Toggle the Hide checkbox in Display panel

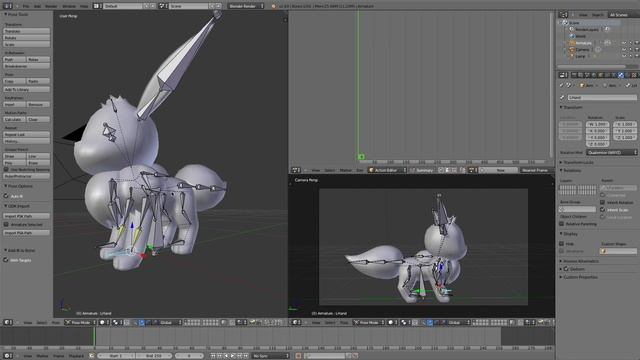[x=562, y=243]
